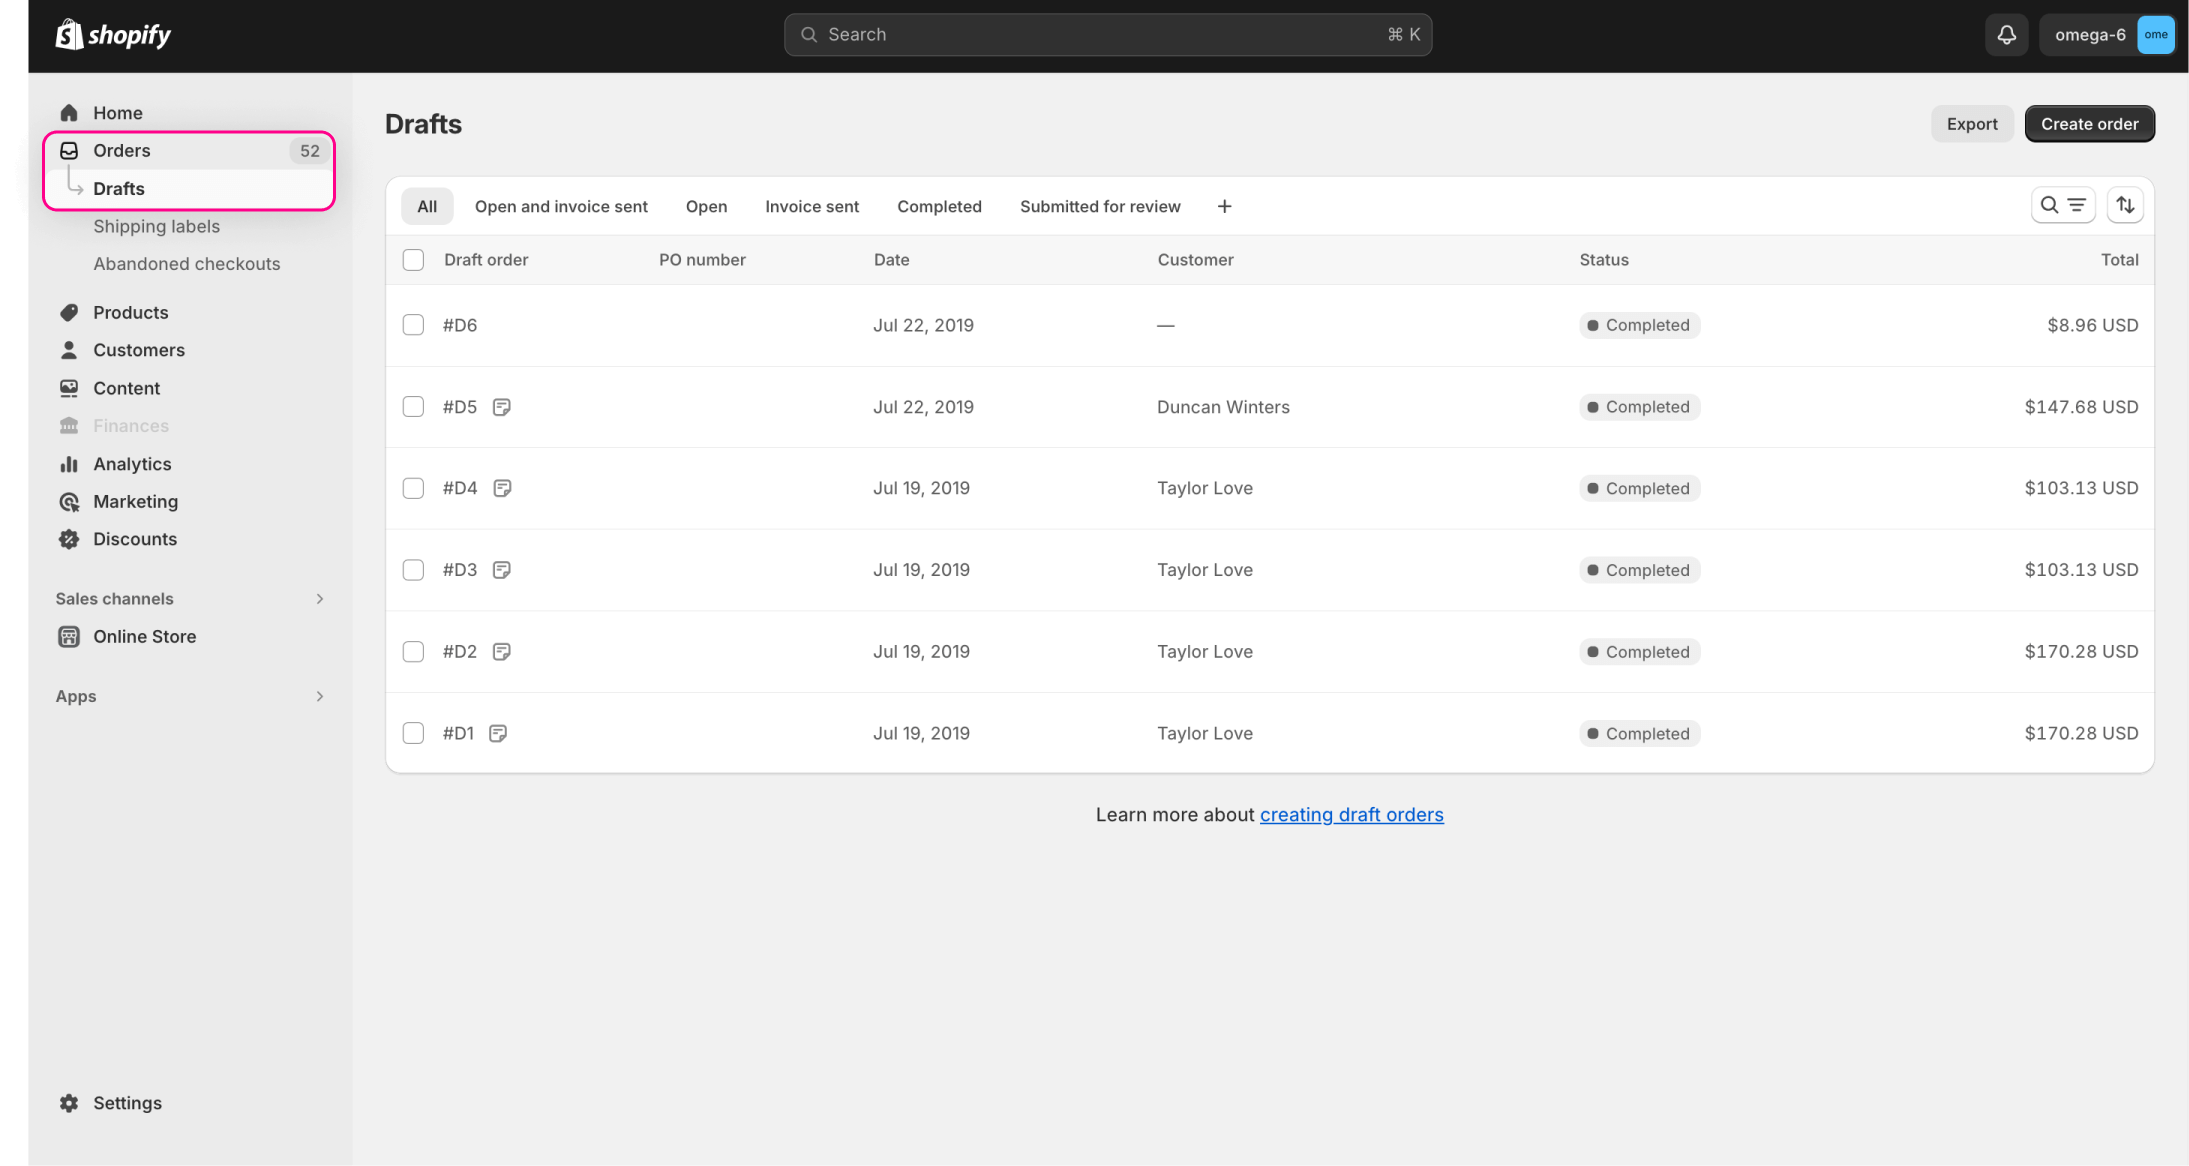Click the ome store avatar badge

tap(2156, 34)
